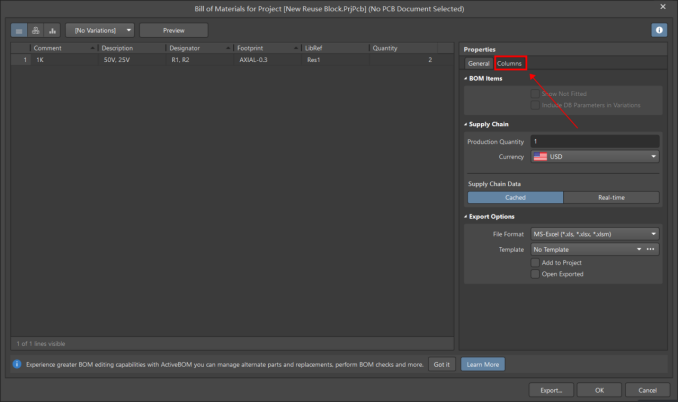This screenshot has width=679, height=402.
Task: Switch Supply Chain Data to Real-time
Action: click(611, 198)
